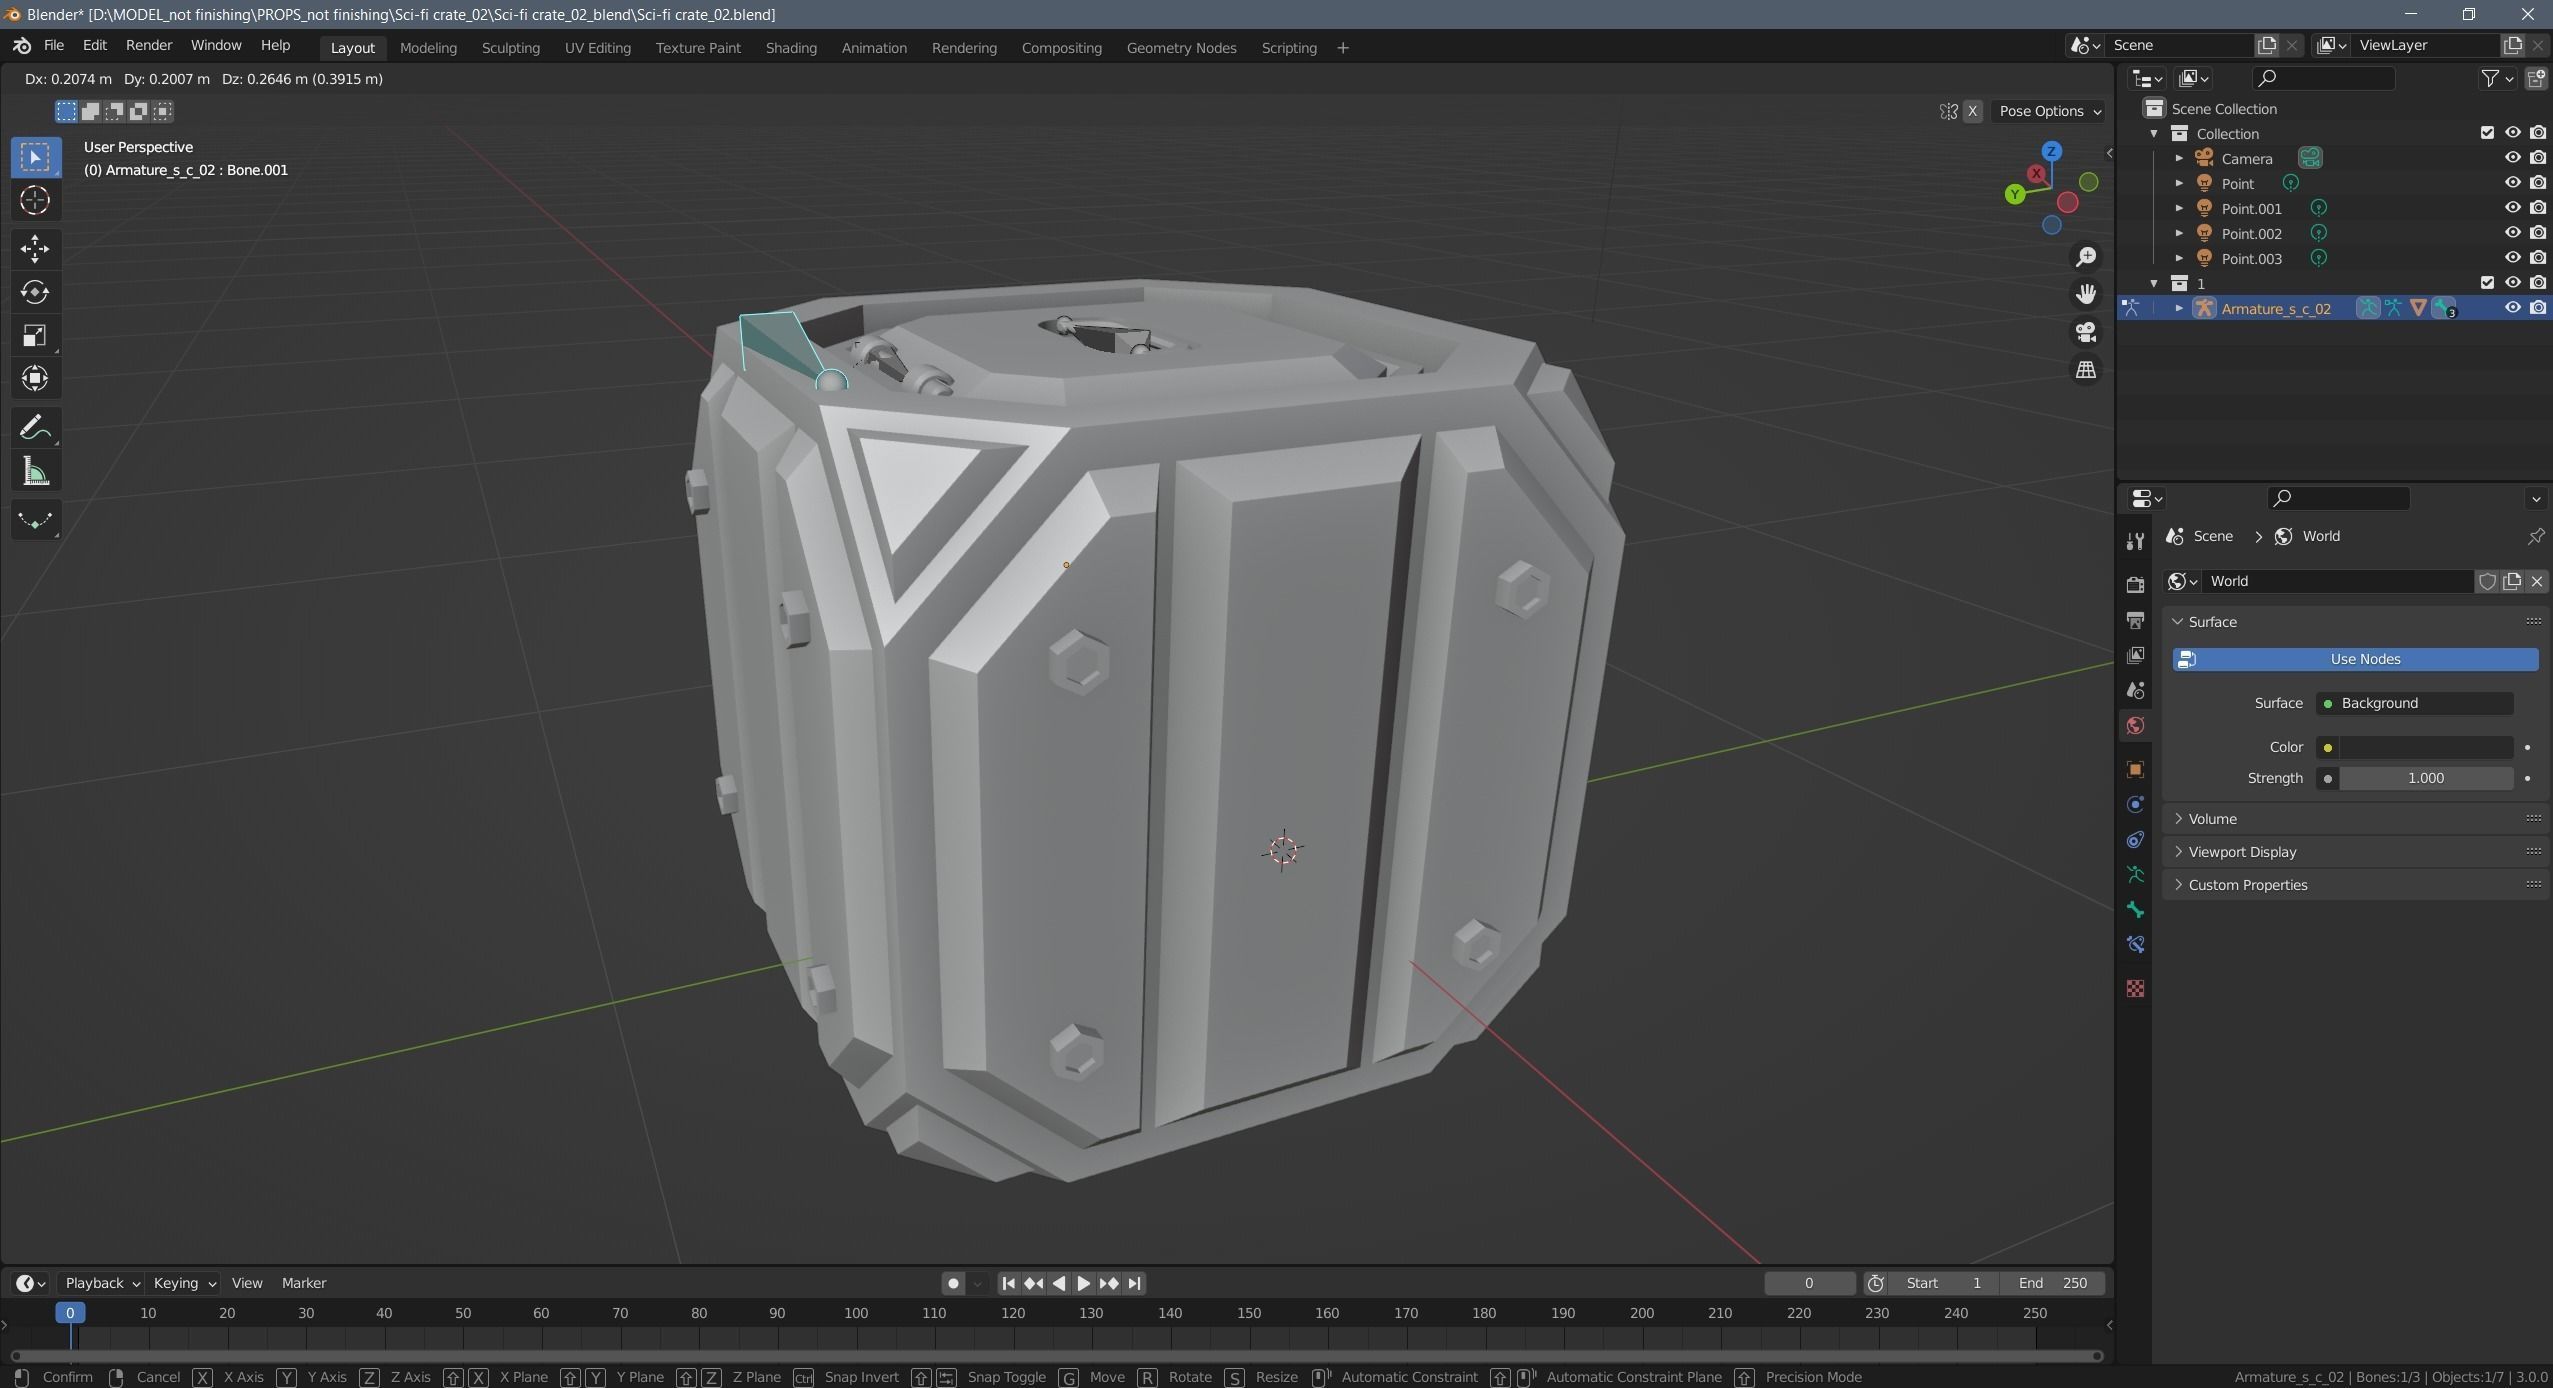
Task: Select the Select Box tool
Action: 35,157
